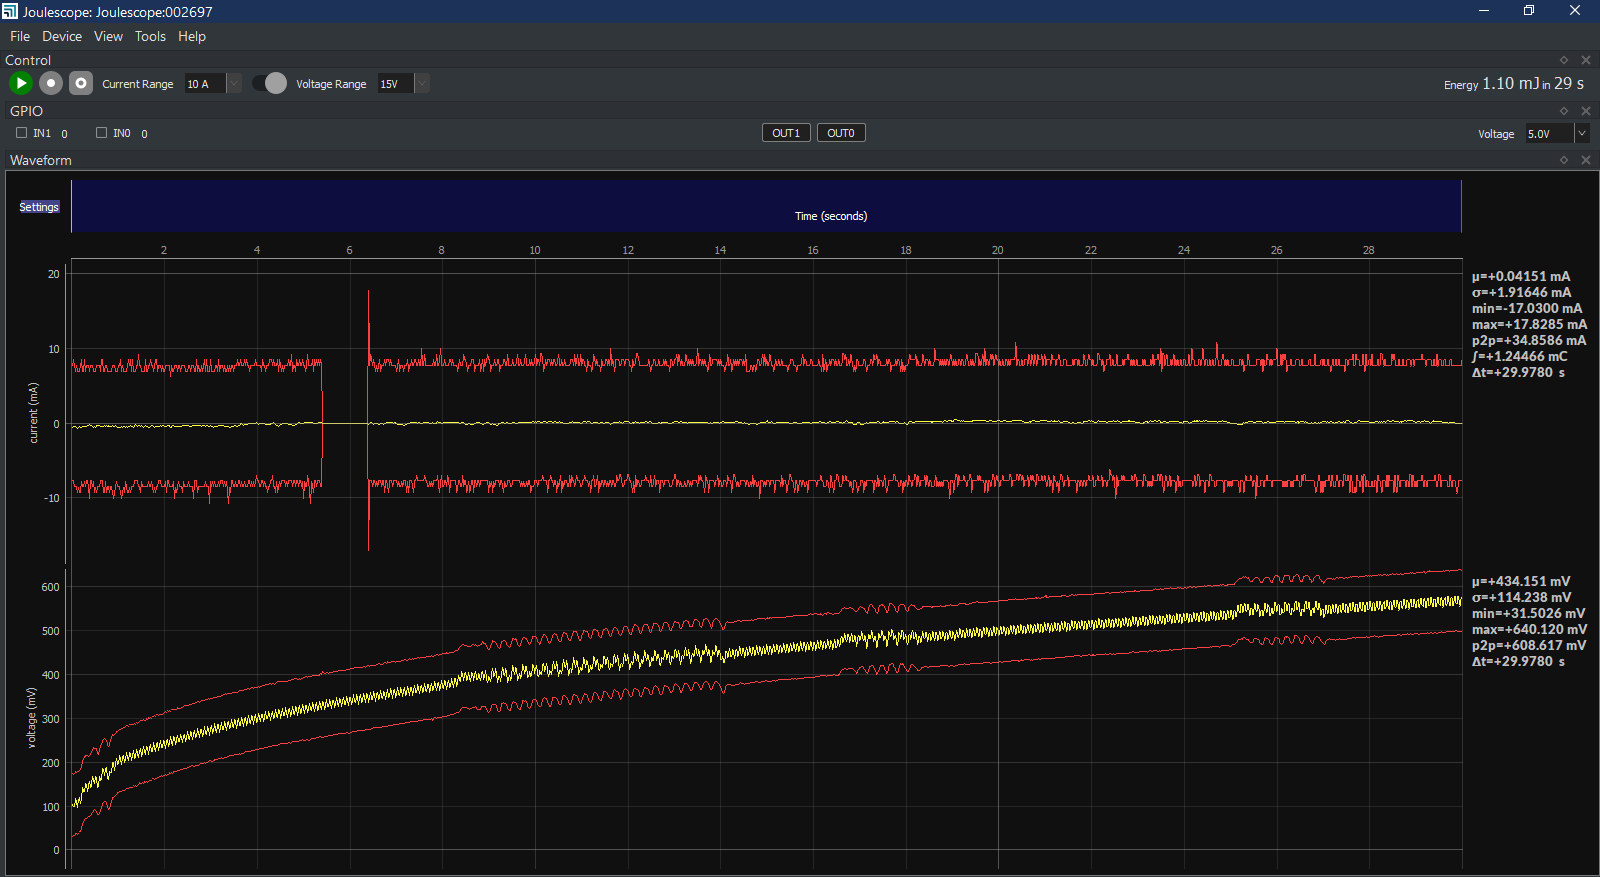The width and height of the screenshot is (1600, 877).
Task: Open the GPIO Voltage 5.0V dropdown
Action: (x=1581, y=133)
